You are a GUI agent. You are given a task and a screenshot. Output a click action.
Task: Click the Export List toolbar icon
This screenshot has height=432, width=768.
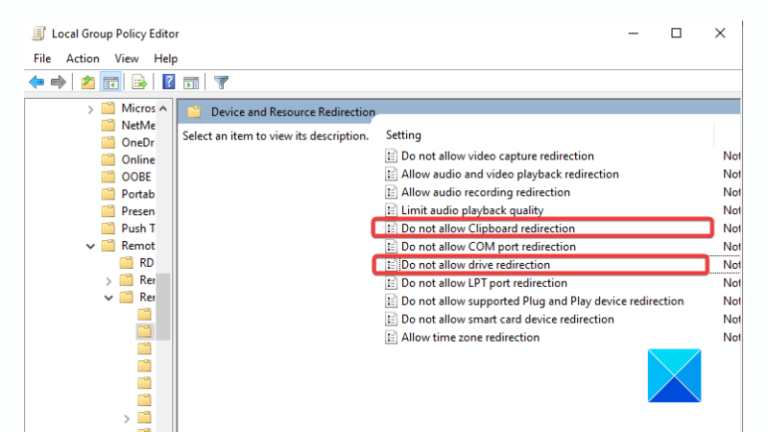click(x=140, y=82)
